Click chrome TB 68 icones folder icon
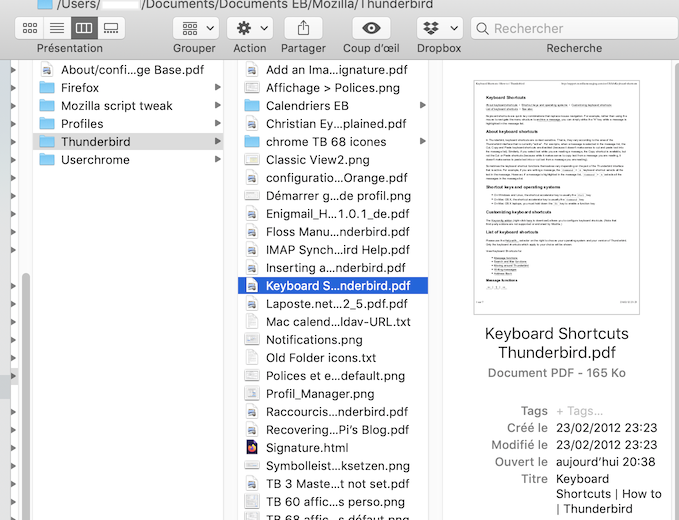 252,142
